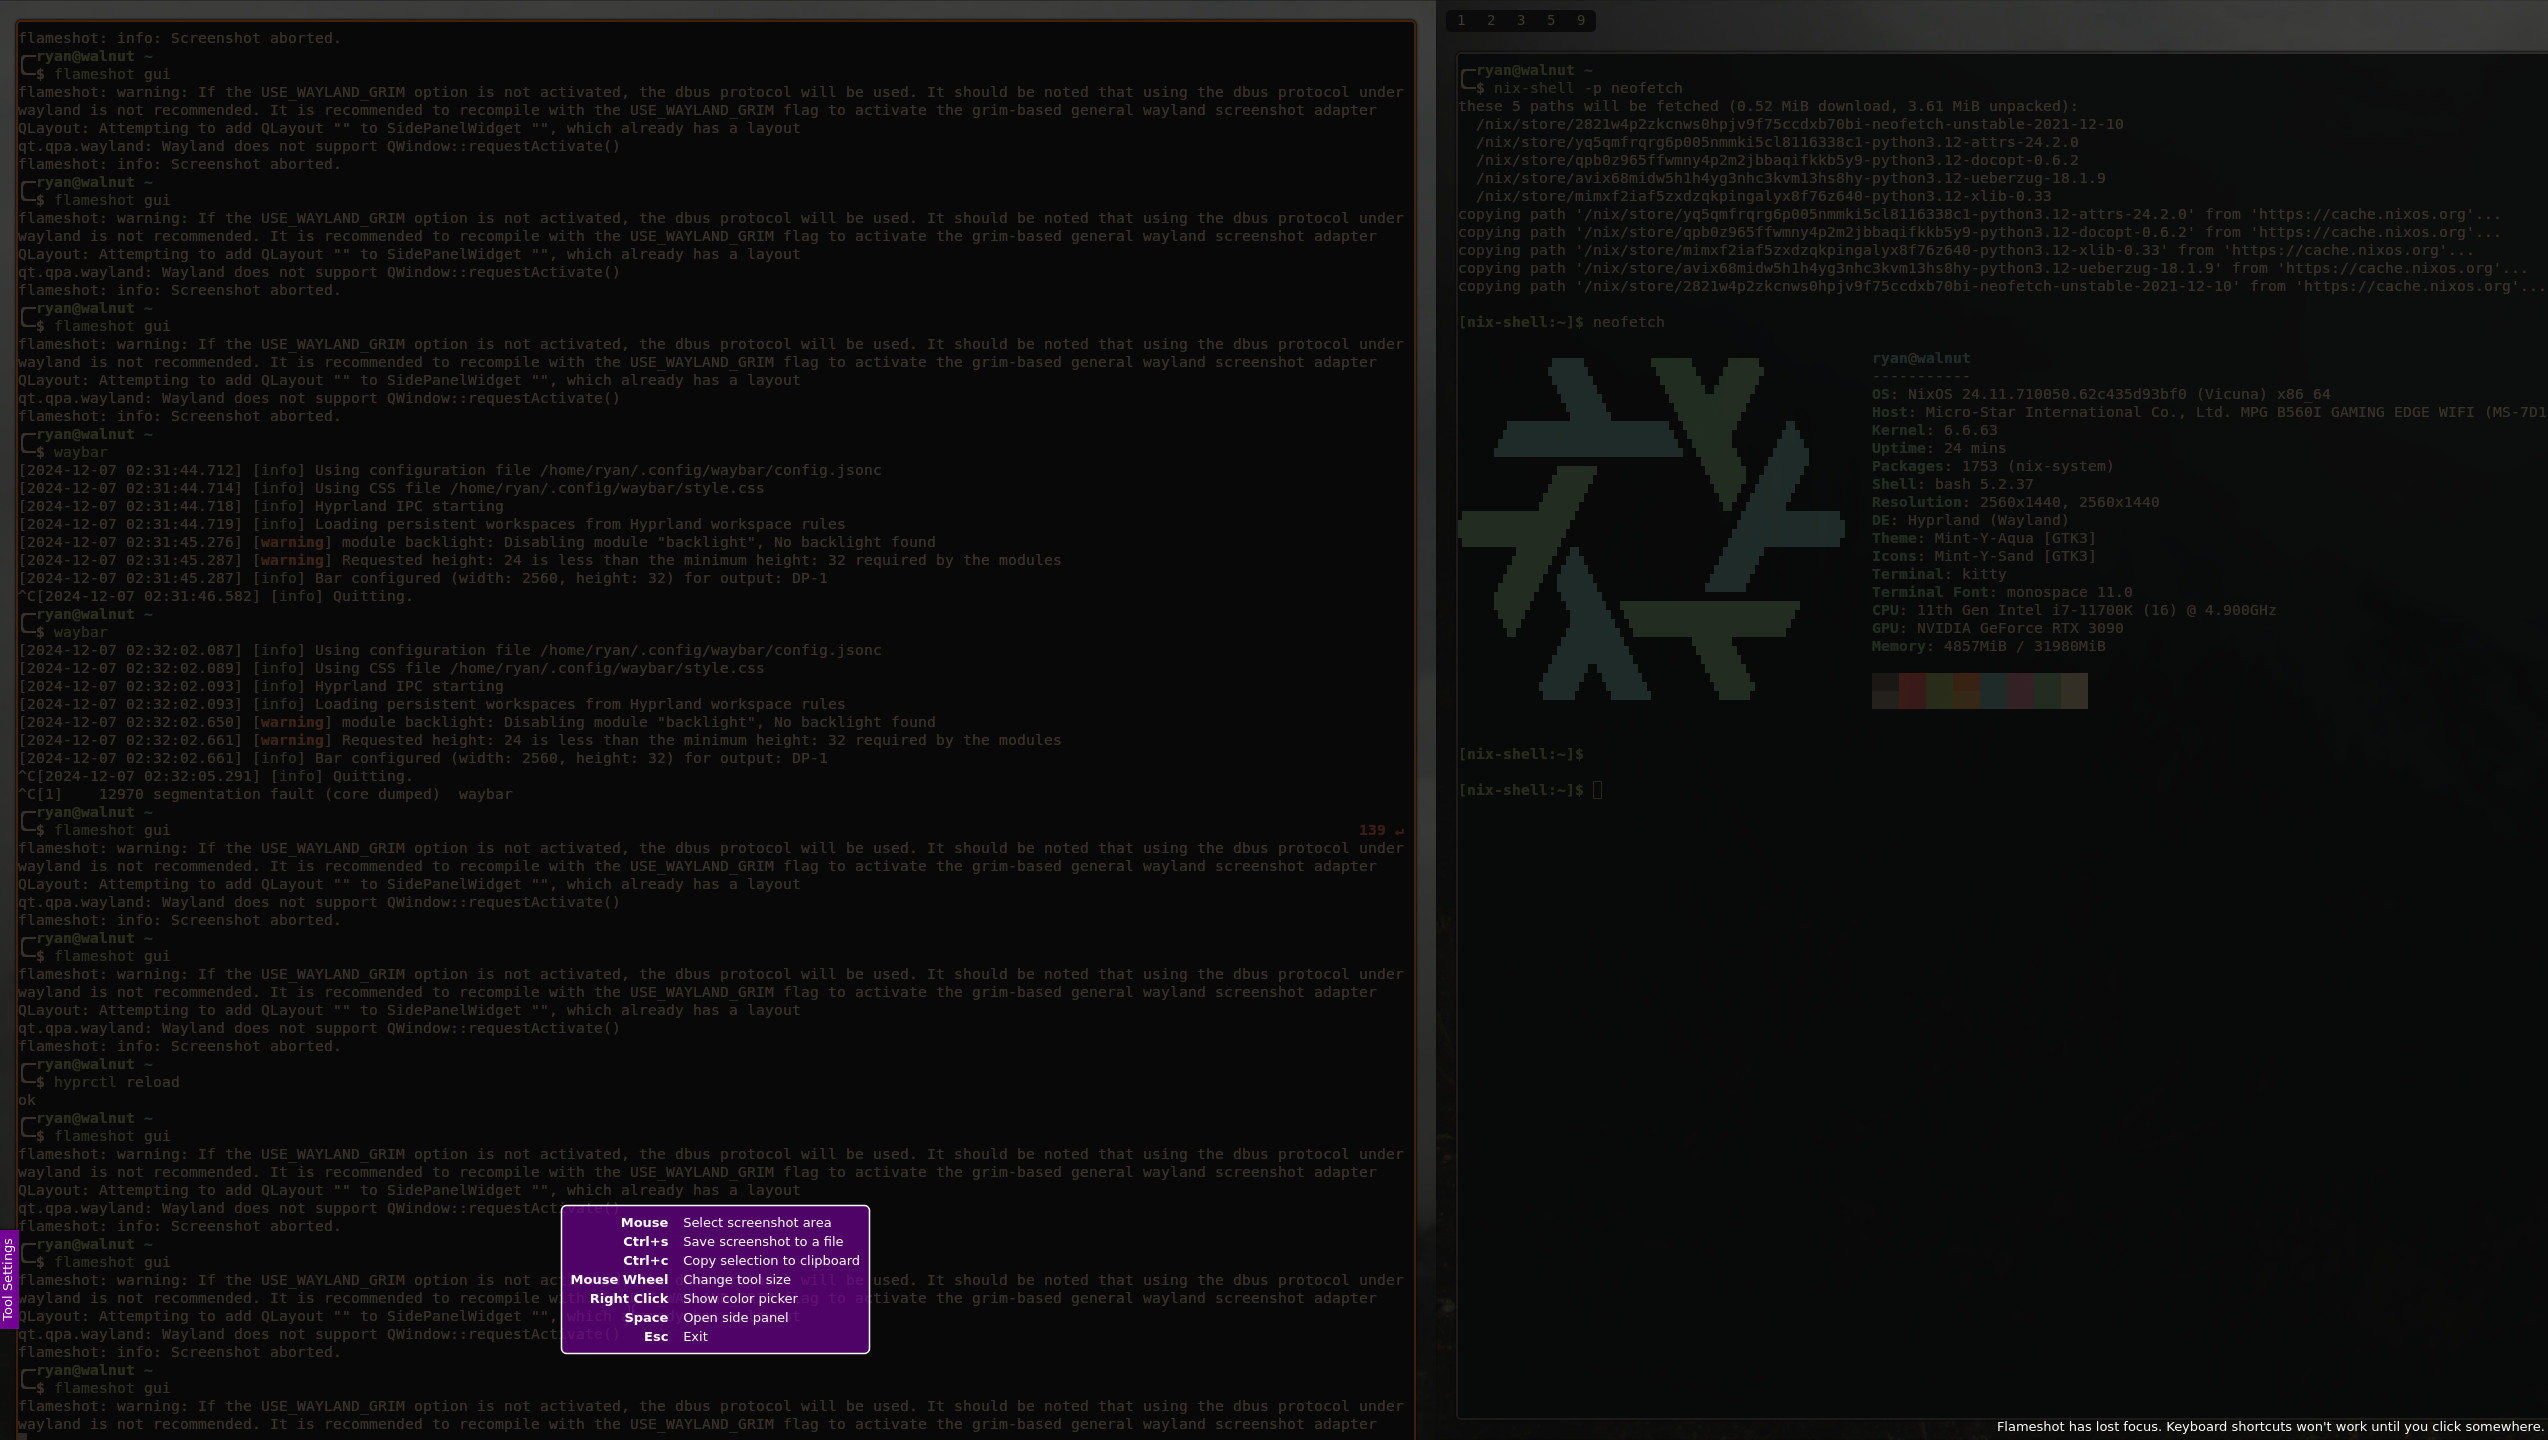Click the 'Space' shortcut label
The width and height of the screenshot is (2548, 1444).
point(646,1319)
